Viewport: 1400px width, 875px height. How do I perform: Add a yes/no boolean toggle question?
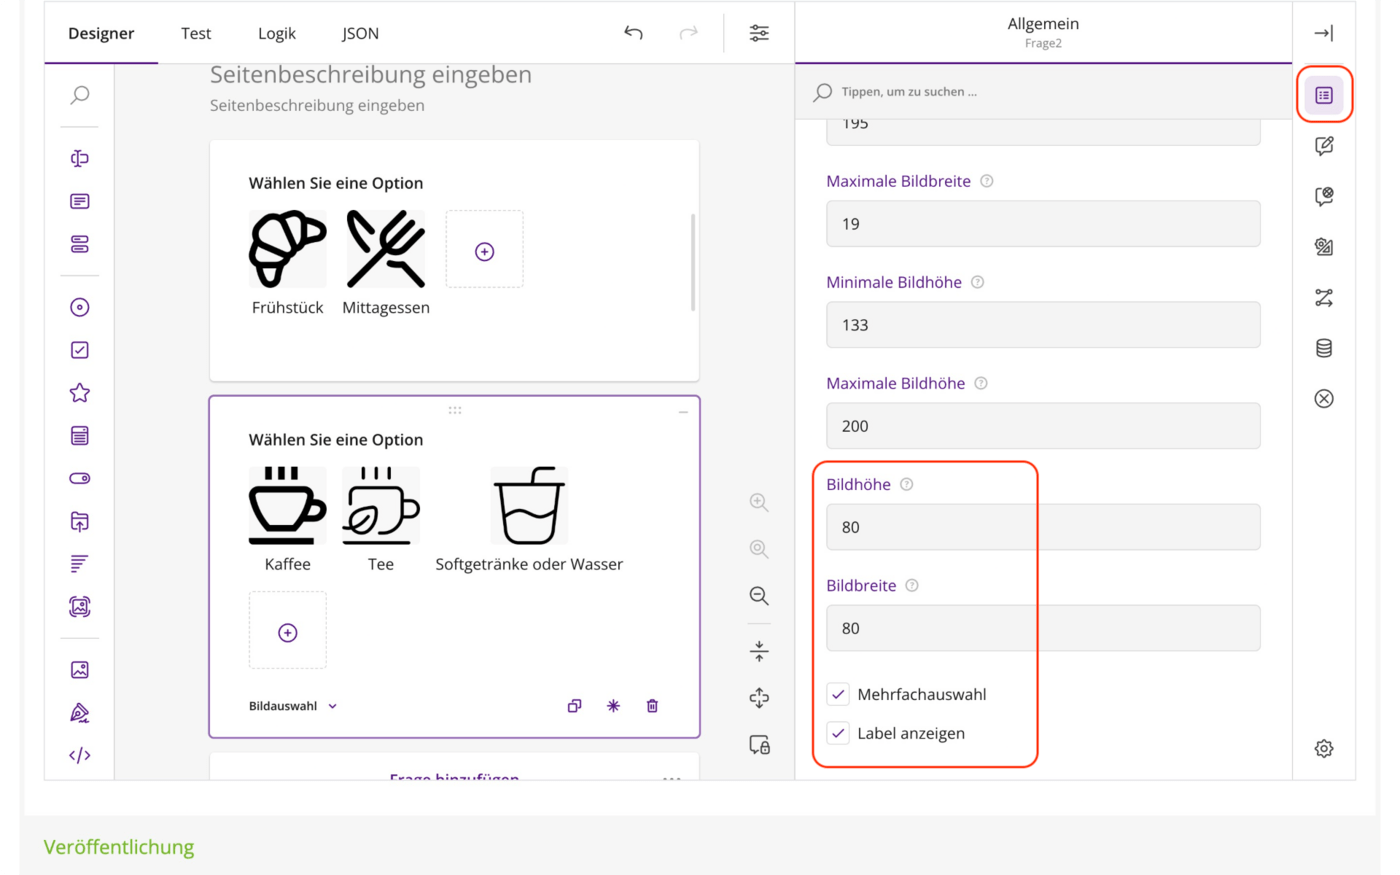point(80,478)
